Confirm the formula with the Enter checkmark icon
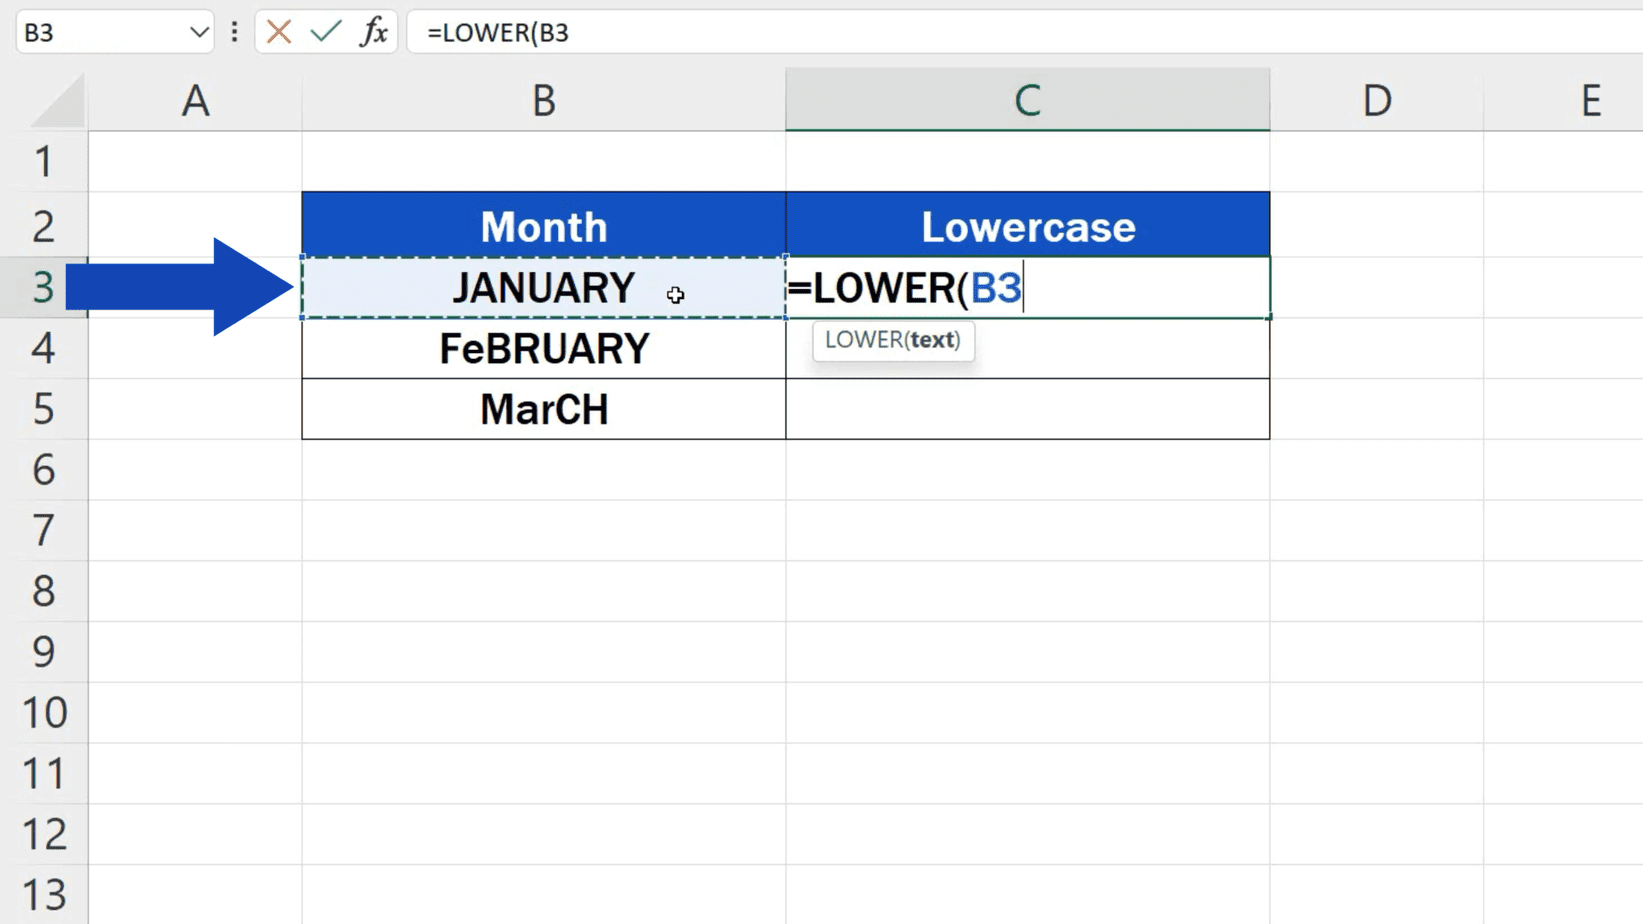1643x924 pixels. 325,32
